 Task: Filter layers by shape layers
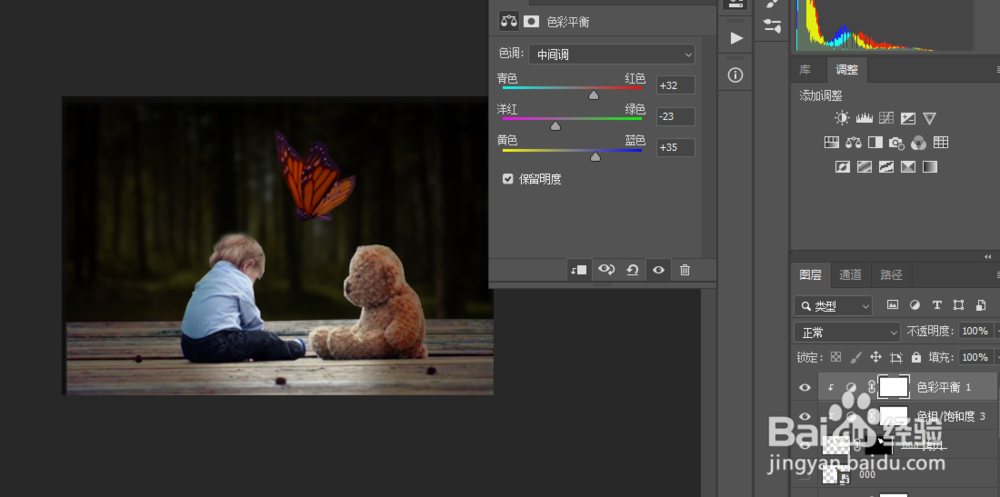coord(959,305)
